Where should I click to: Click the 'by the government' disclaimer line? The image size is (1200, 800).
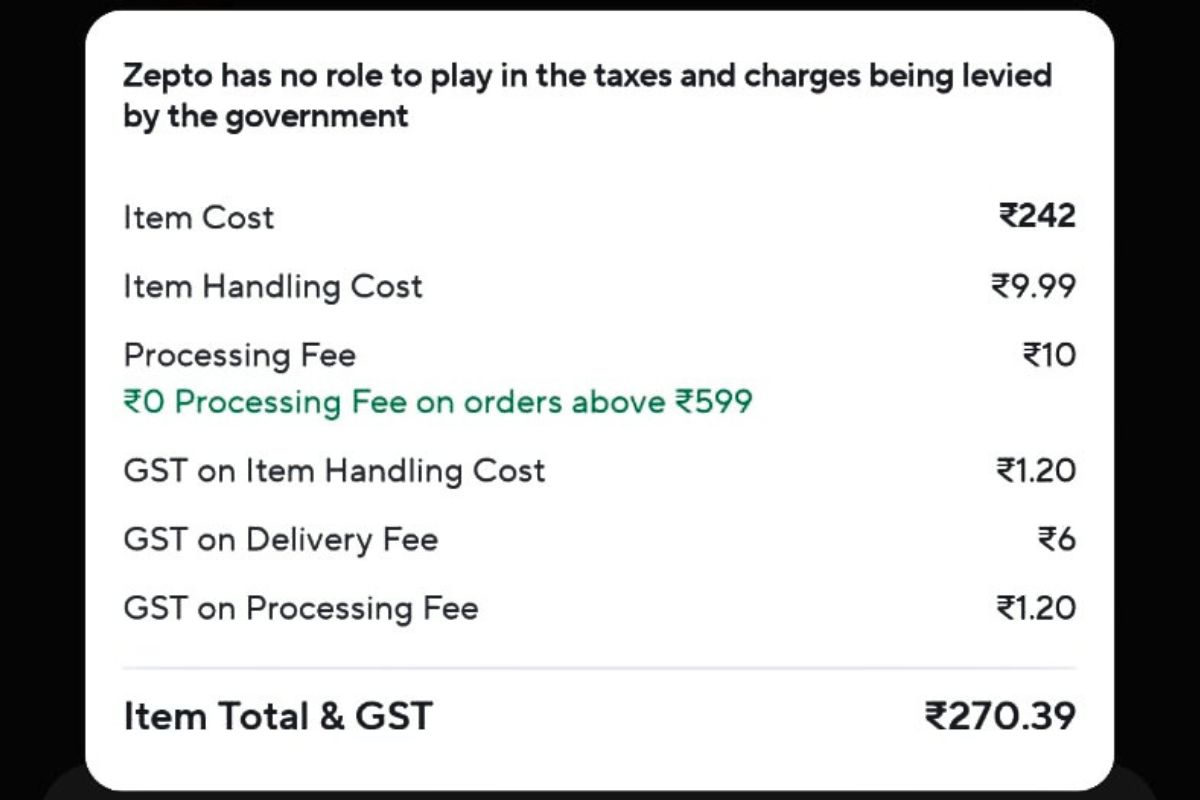266,116
